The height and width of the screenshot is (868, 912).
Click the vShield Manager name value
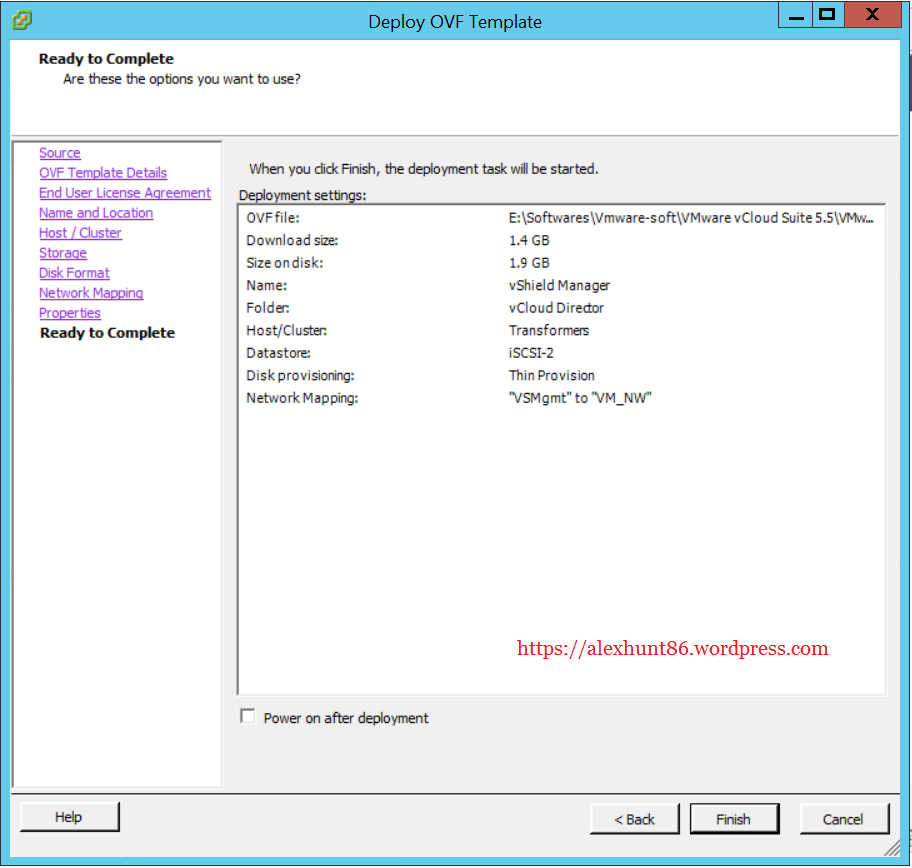(x=560, y=286)
